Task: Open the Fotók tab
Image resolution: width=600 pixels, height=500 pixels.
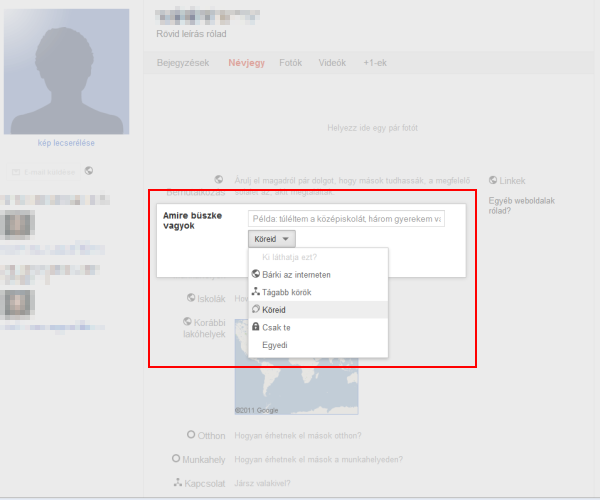Action: [290, 63]
